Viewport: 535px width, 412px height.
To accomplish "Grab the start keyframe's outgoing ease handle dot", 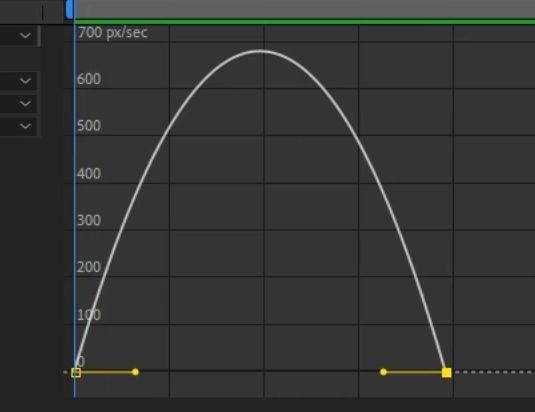I will (135, 372).
